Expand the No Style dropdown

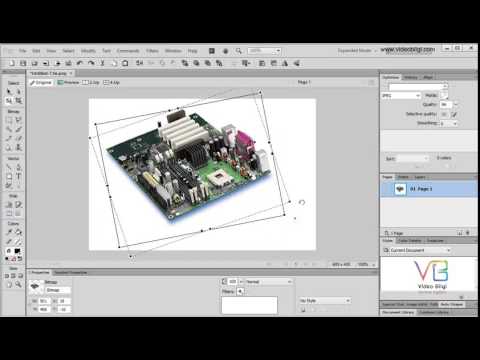pyautogui.click(x=325, y=300)
